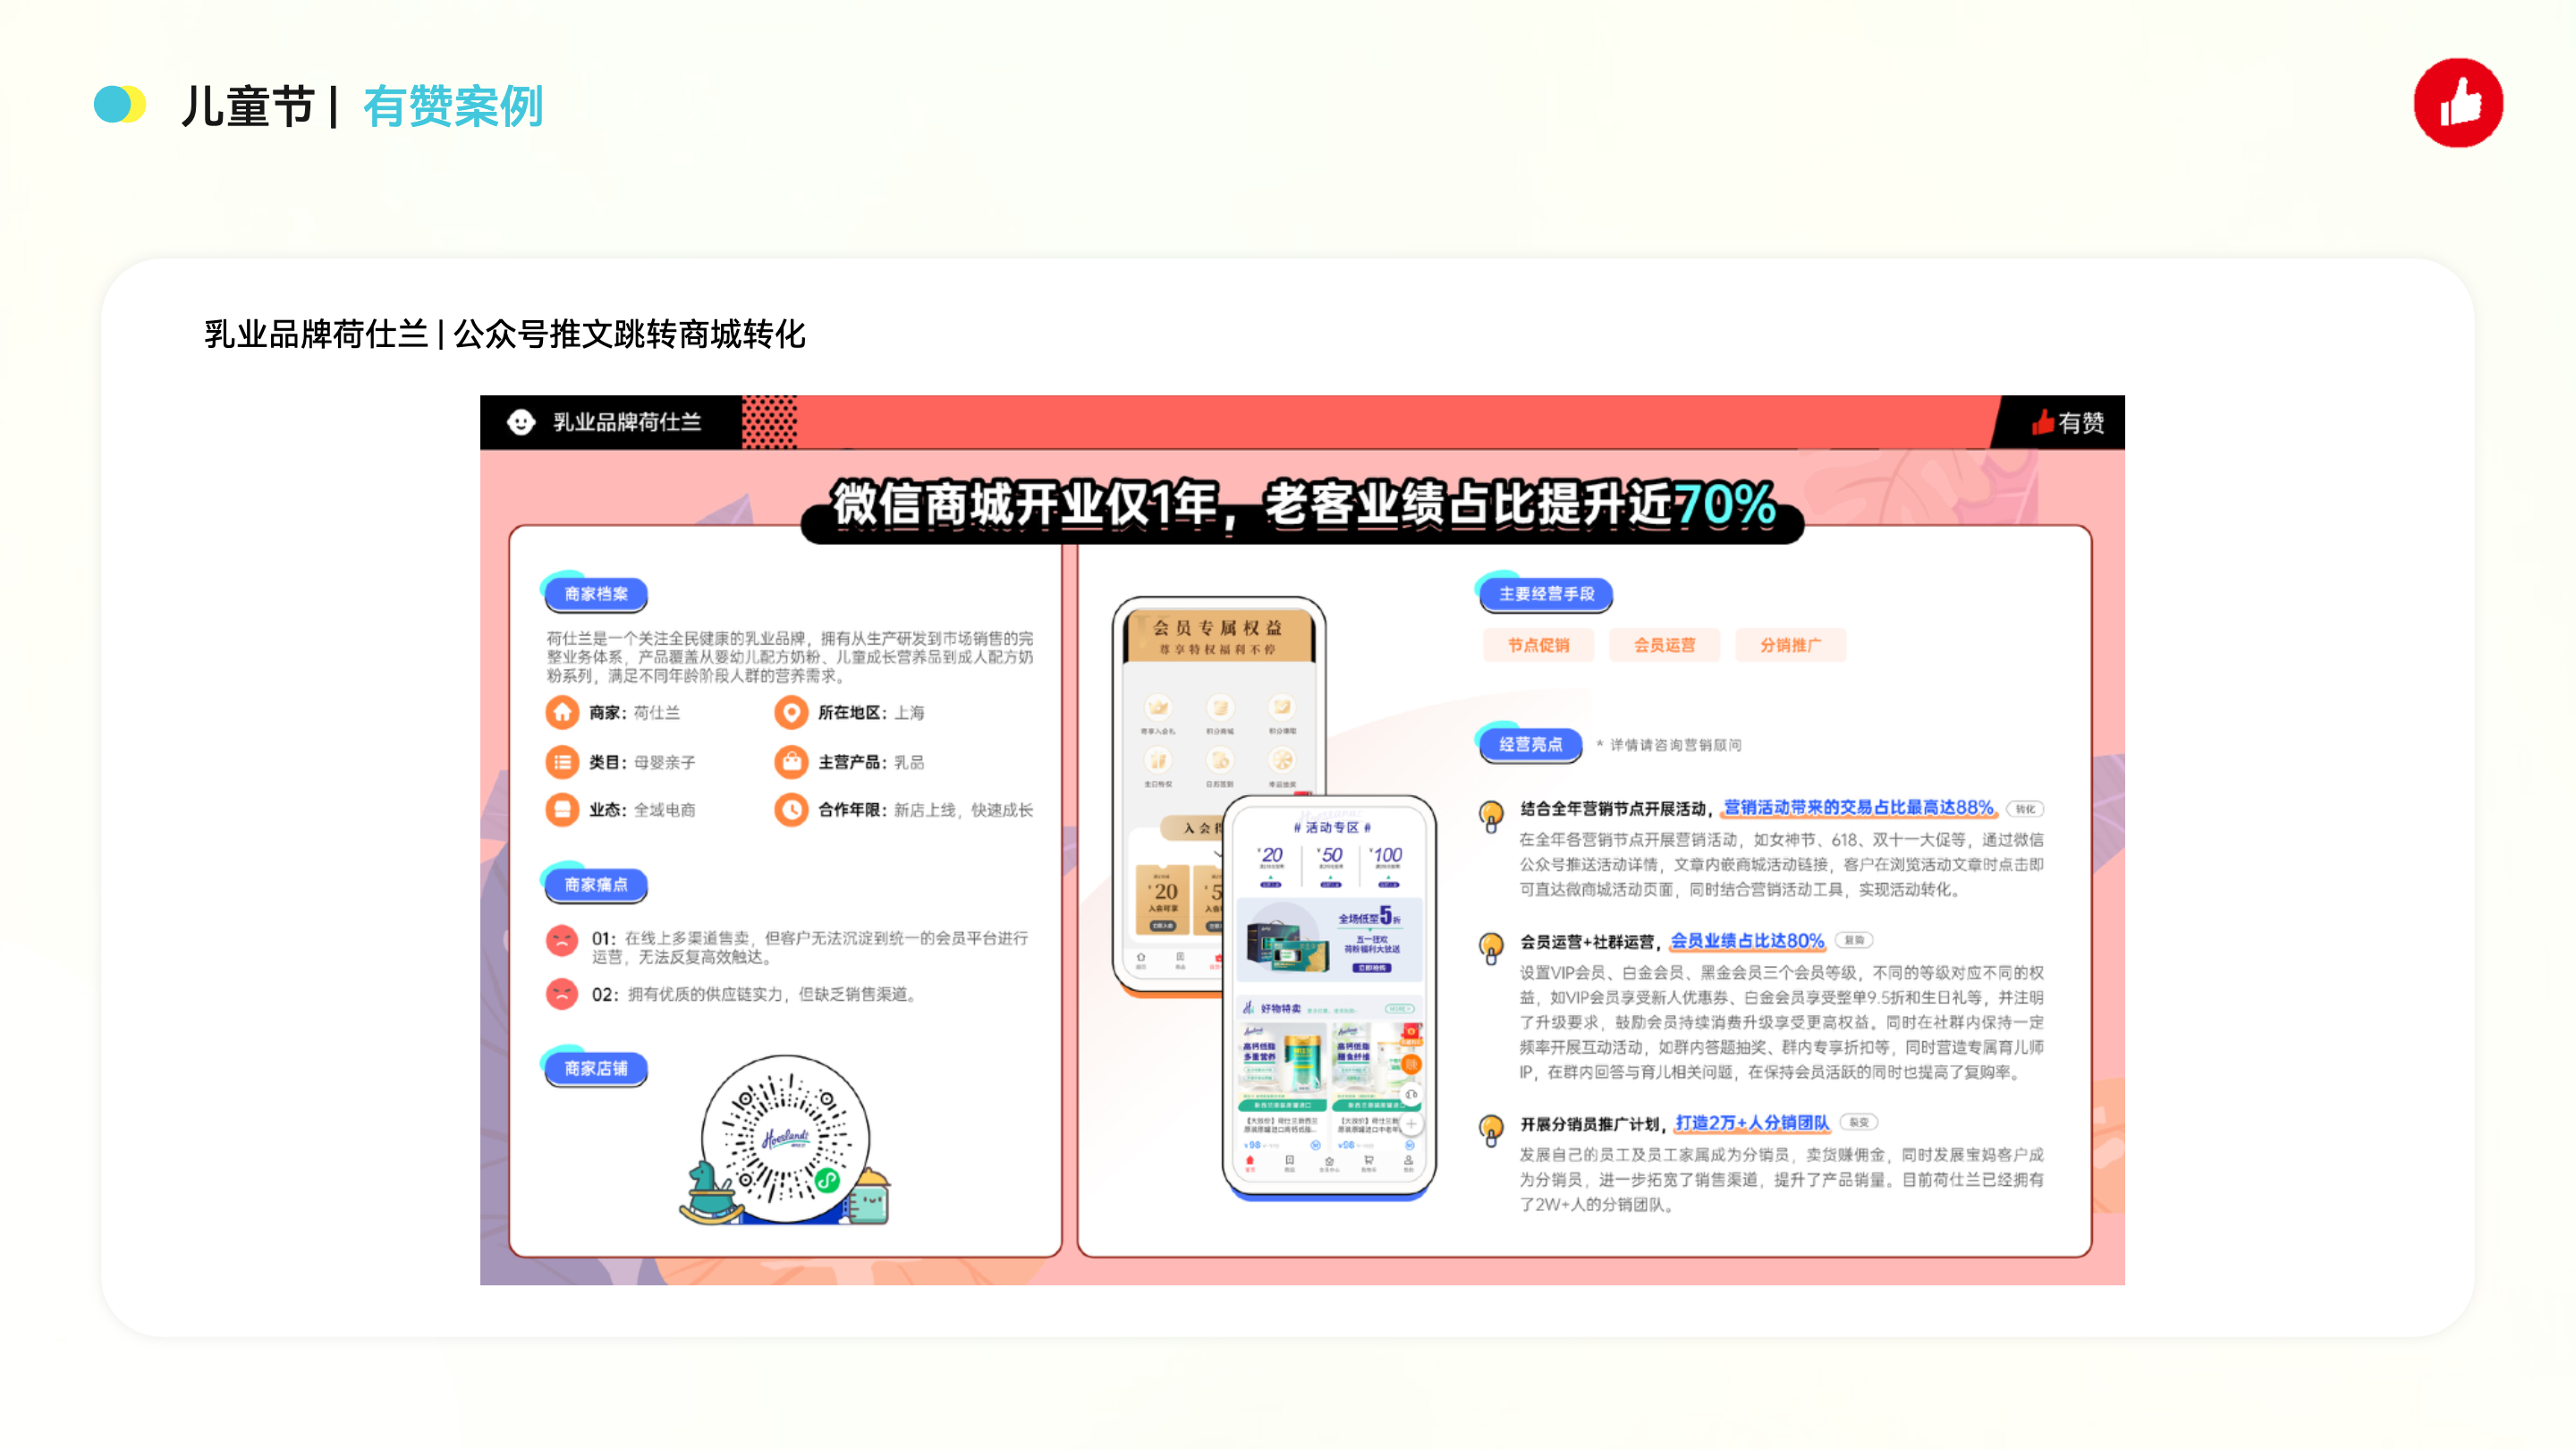This screenshot has width=2576, height=1449.
Task: Click the shopping bag icon by 主营产品
Action: tap(791, 762)
